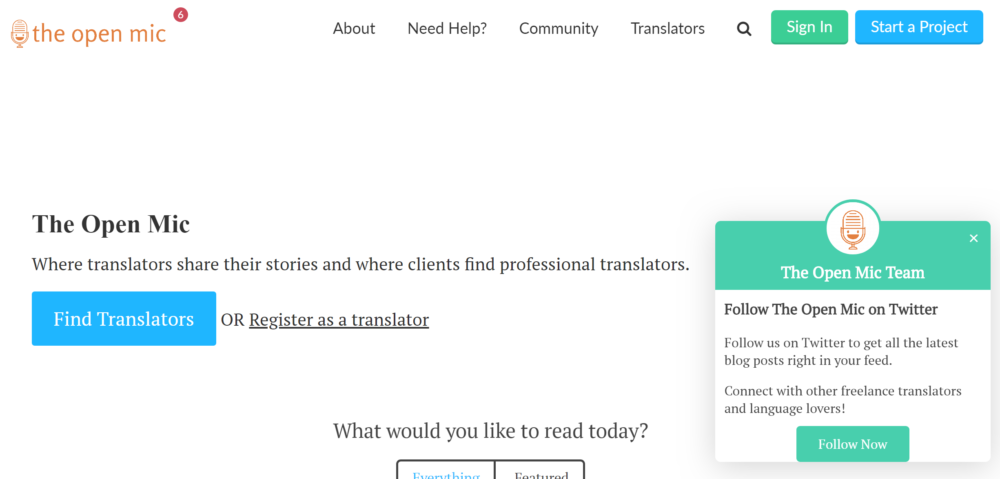Screen dimensions: 1000x479
Task: Click the red notification badge showing 6
Action: pyautogui.click(x=180, y=14)
